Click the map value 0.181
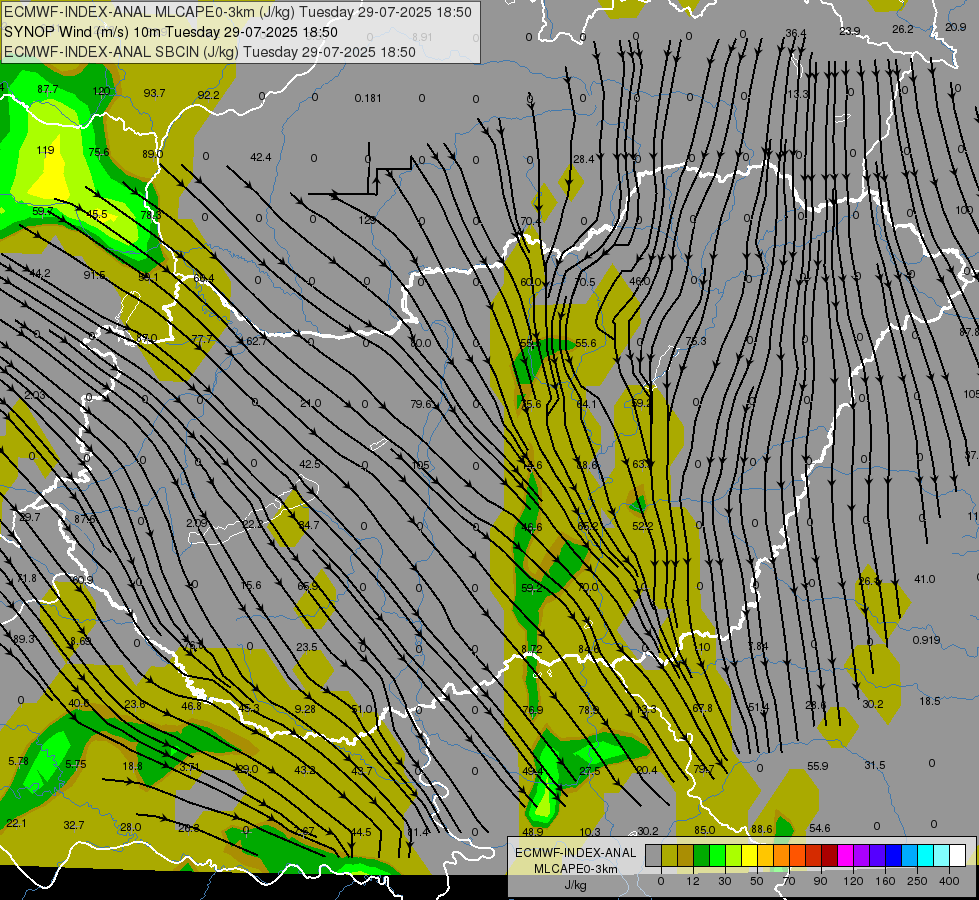This screenshot has height=900, width=979. [368, 98]
